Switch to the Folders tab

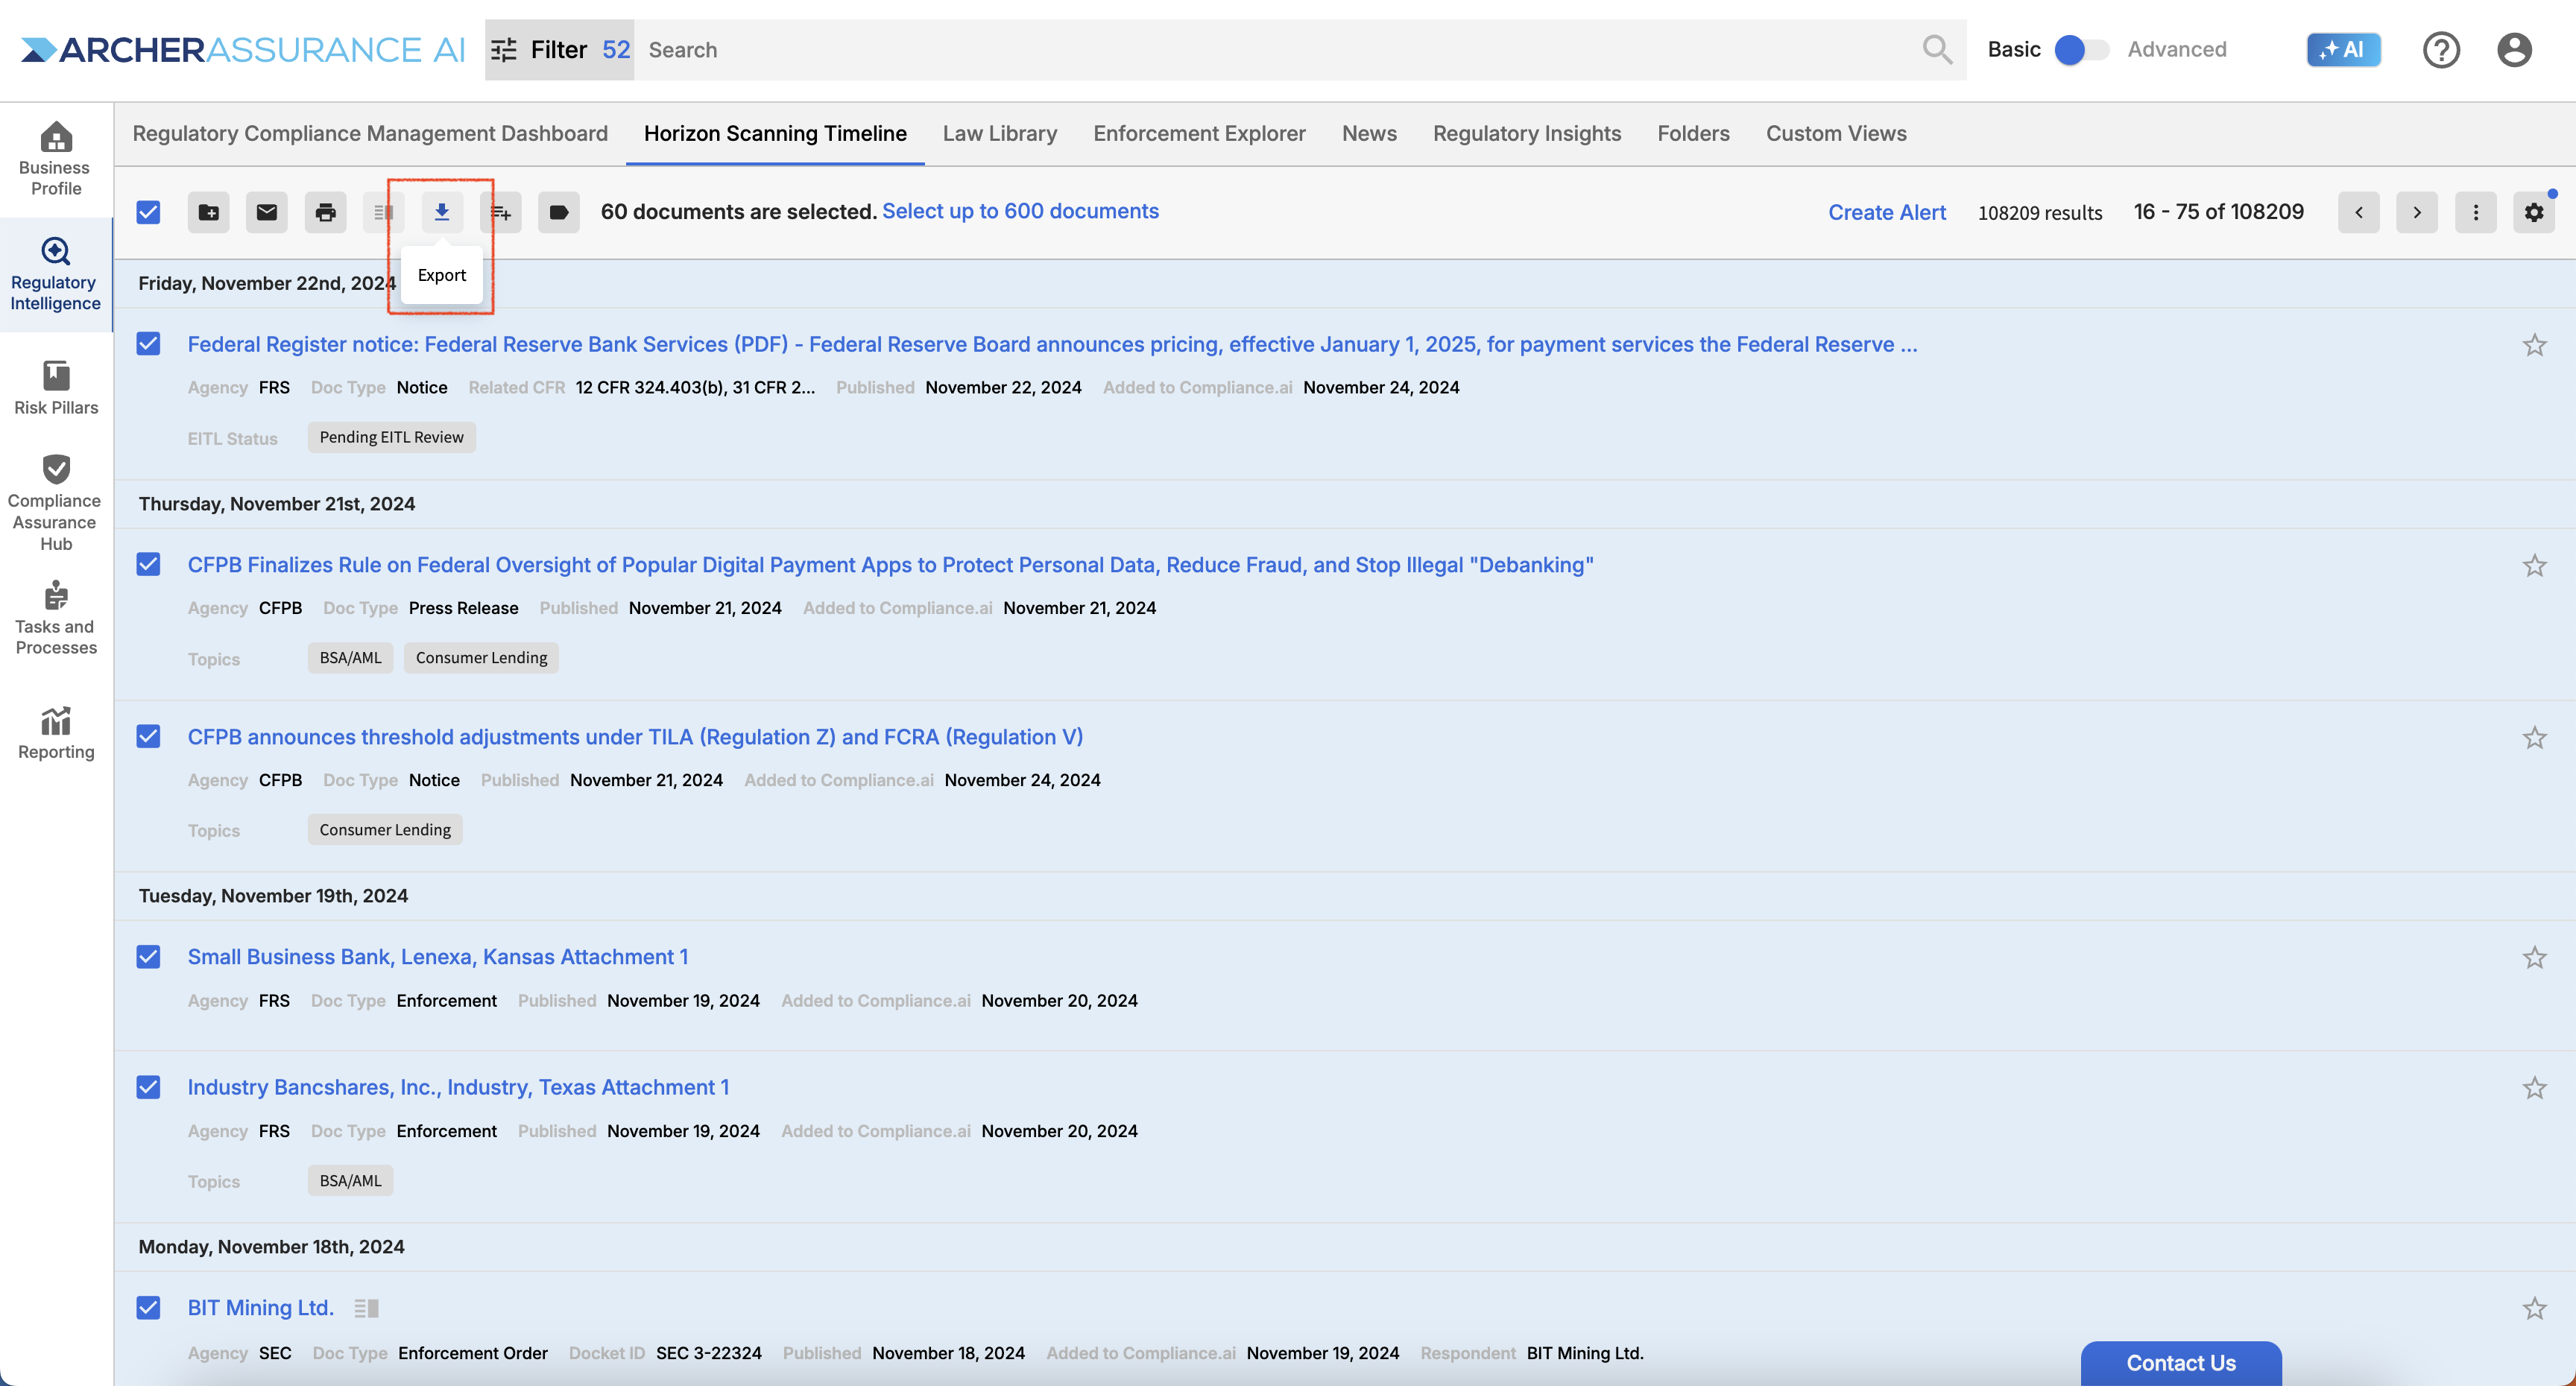(1693, 133)
